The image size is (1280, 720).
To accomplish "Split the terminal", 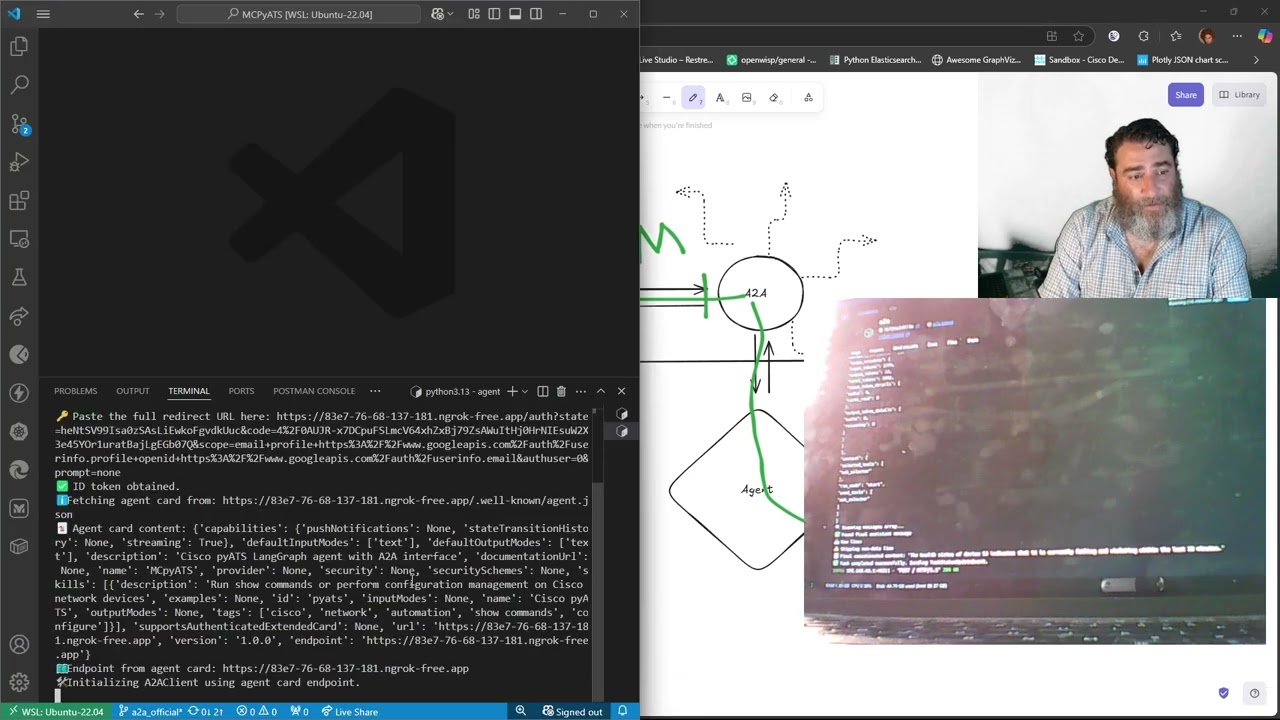I will [542, 391].
